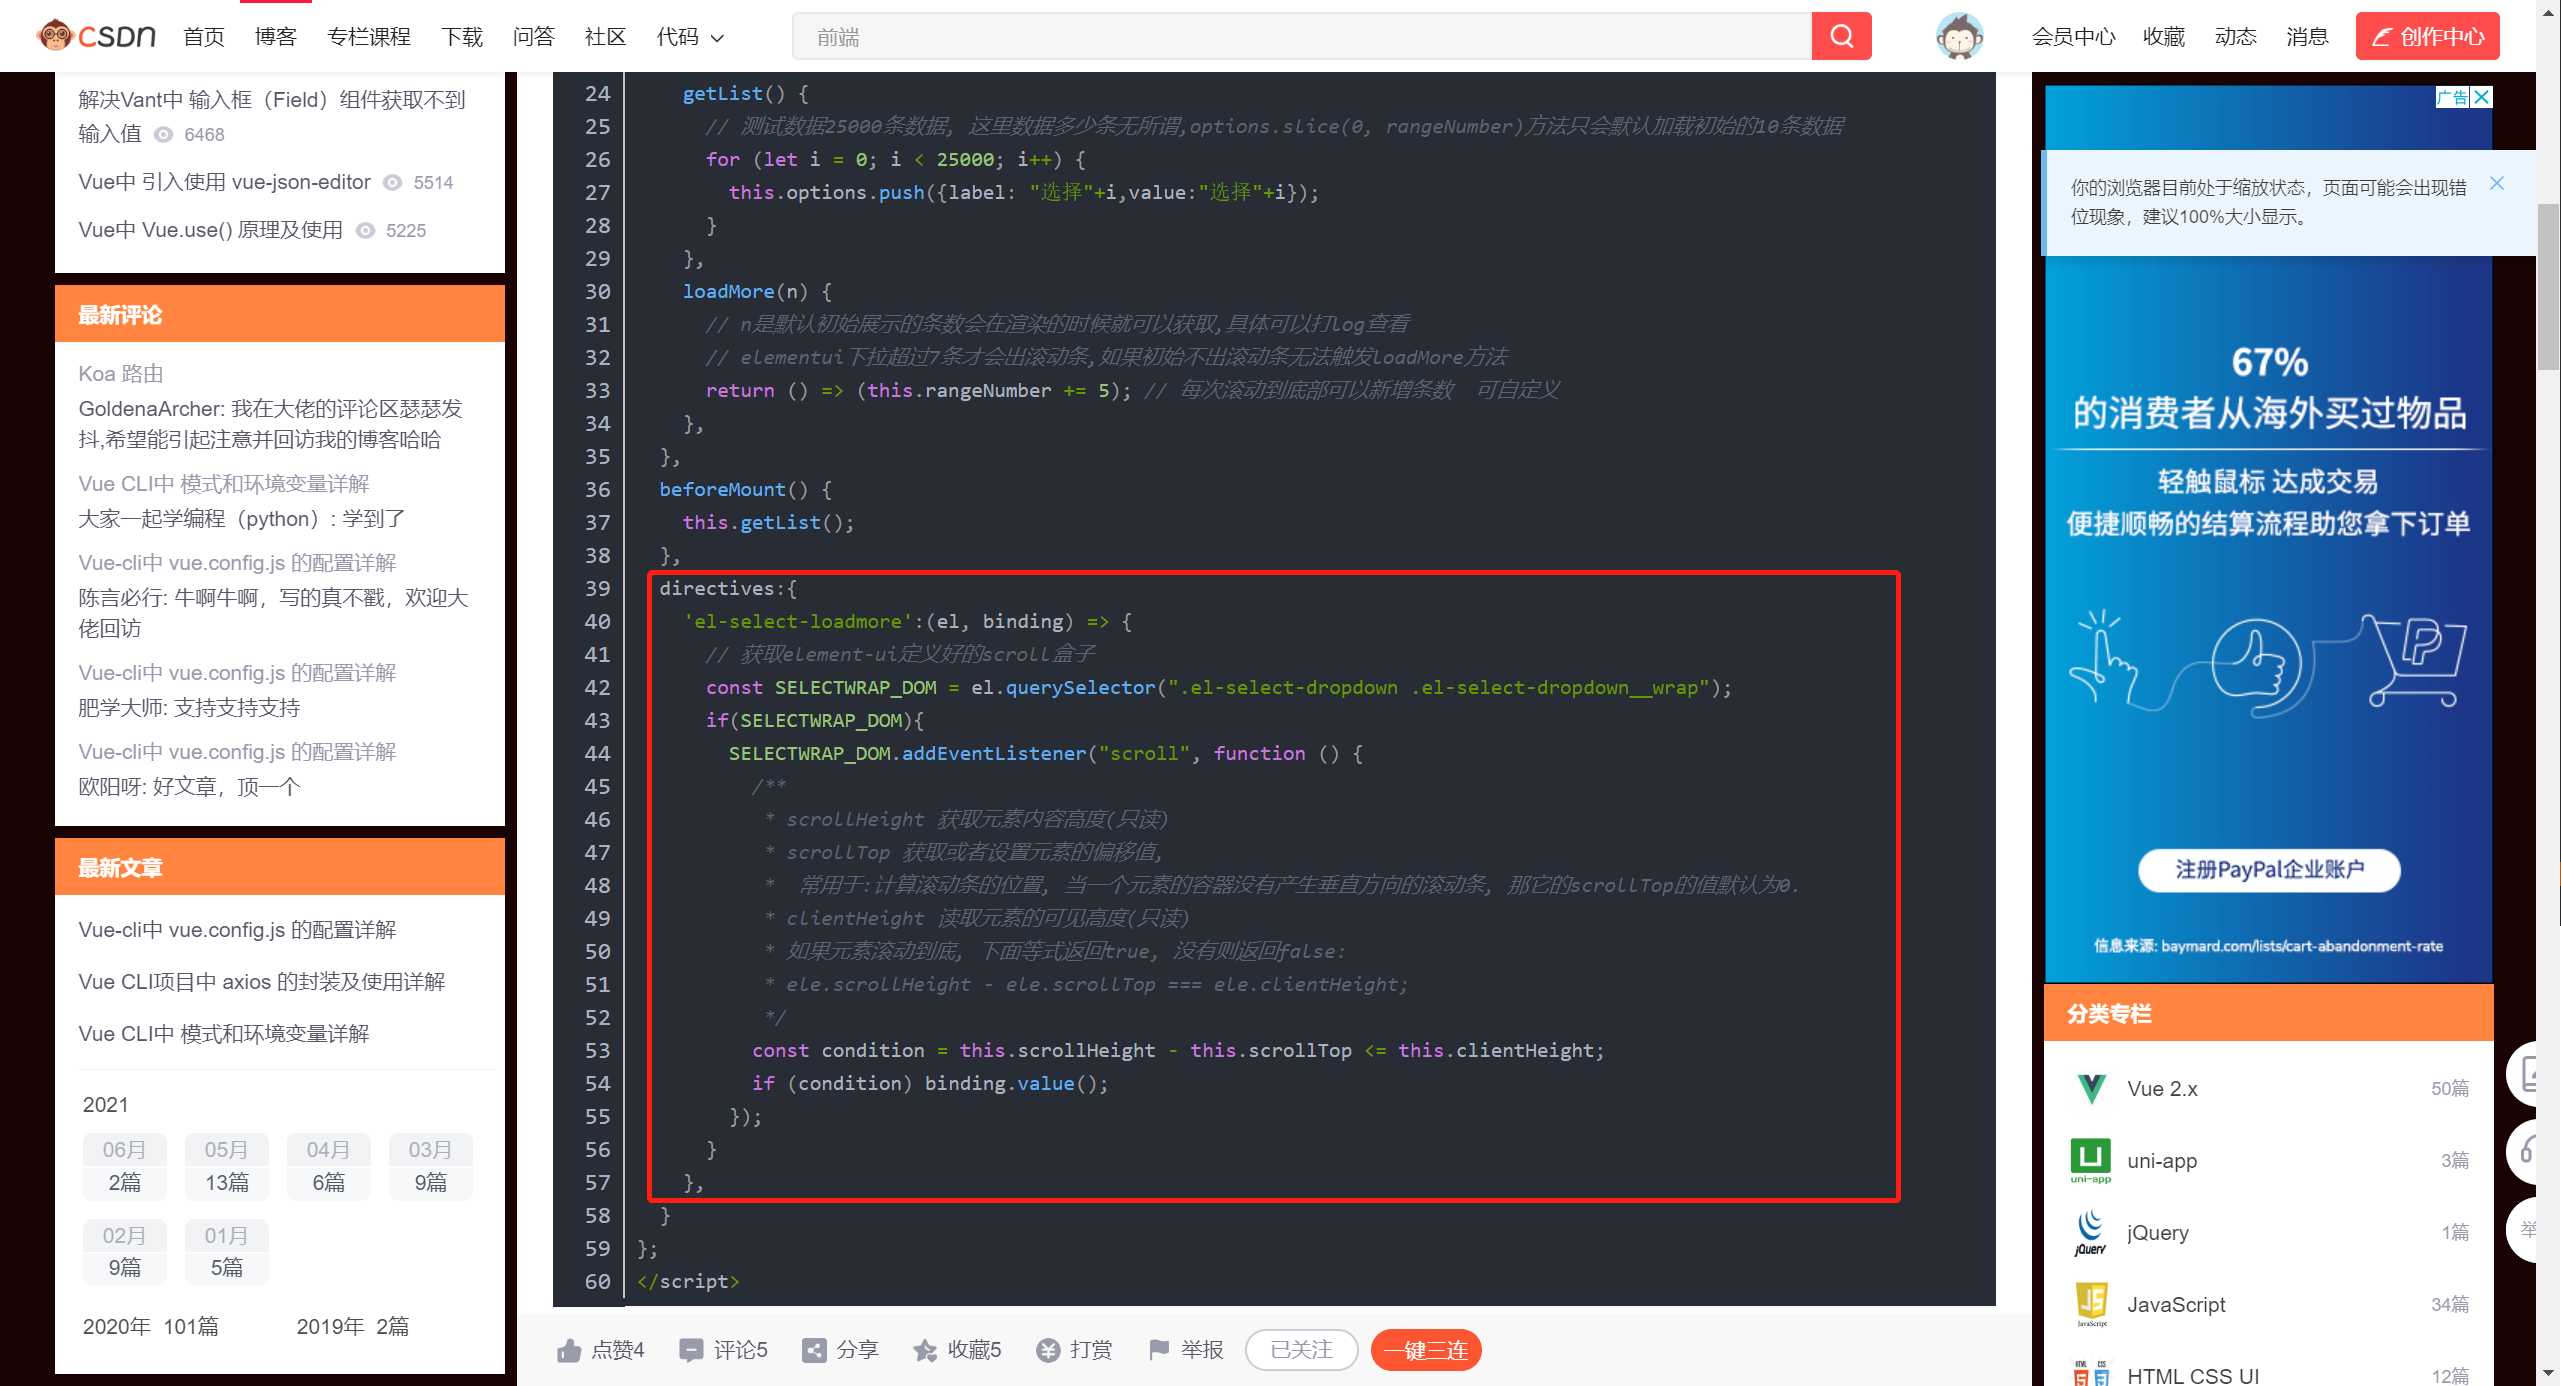Screen dimensions: 2561x1386
Task: Toggle the 已关注 follow button
Action: coord(1300,1350)
